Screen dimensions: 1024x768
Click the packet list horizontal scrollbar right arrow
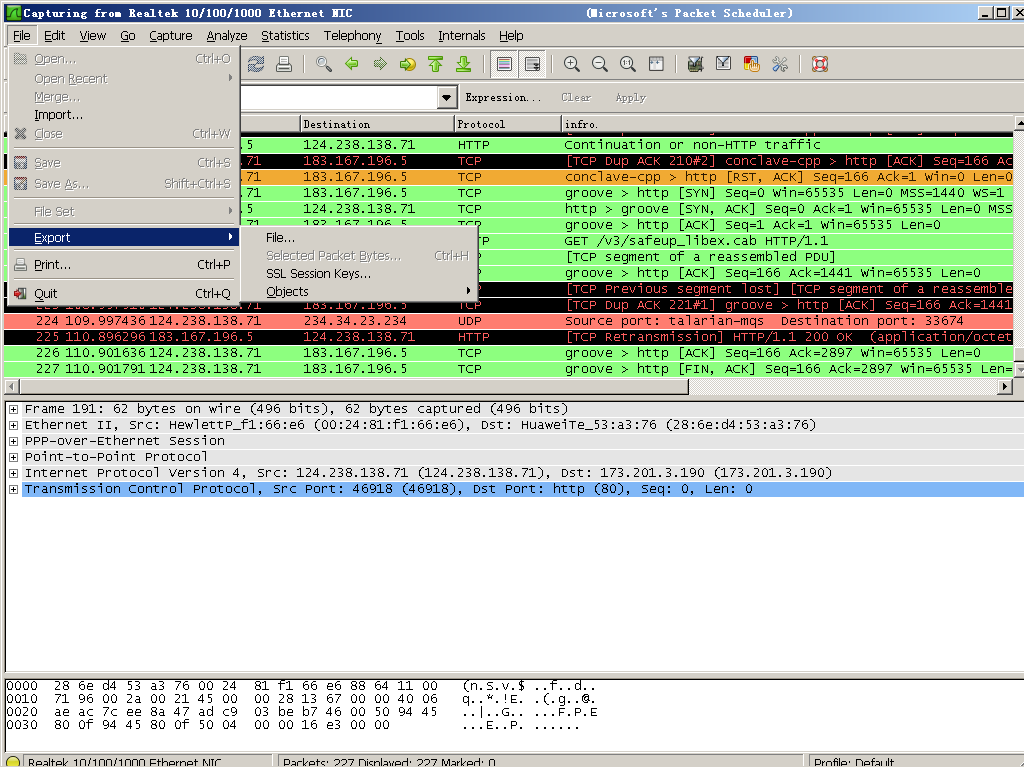tap(1006, 387)
